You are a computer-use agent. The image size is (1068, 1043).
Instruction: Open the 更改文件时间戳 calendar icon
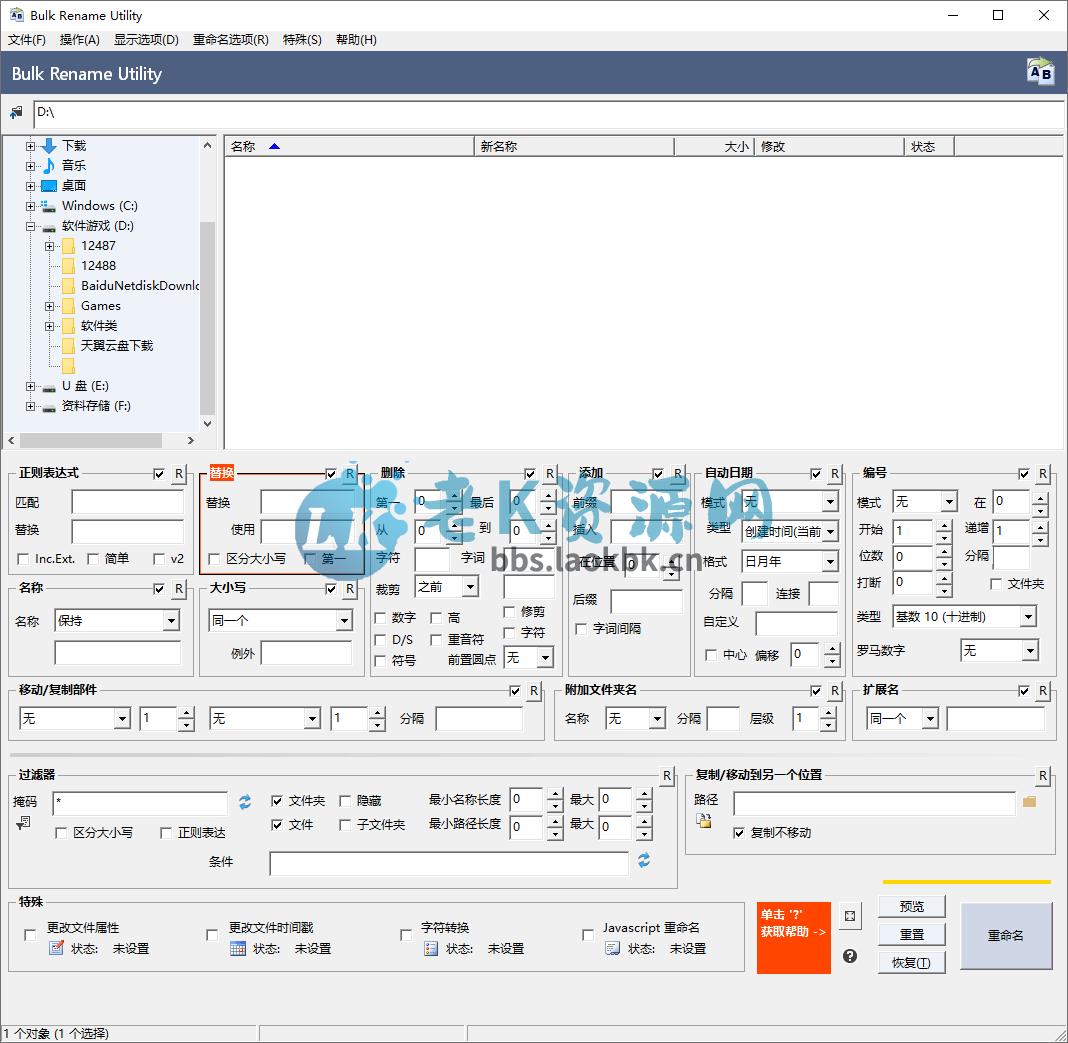pyautogui.click(x=238, y=948)
